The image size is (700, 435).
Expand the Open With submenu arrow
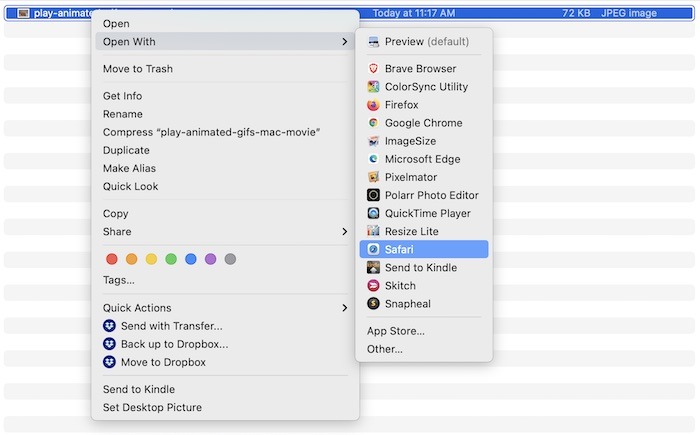tap(345, 42)
